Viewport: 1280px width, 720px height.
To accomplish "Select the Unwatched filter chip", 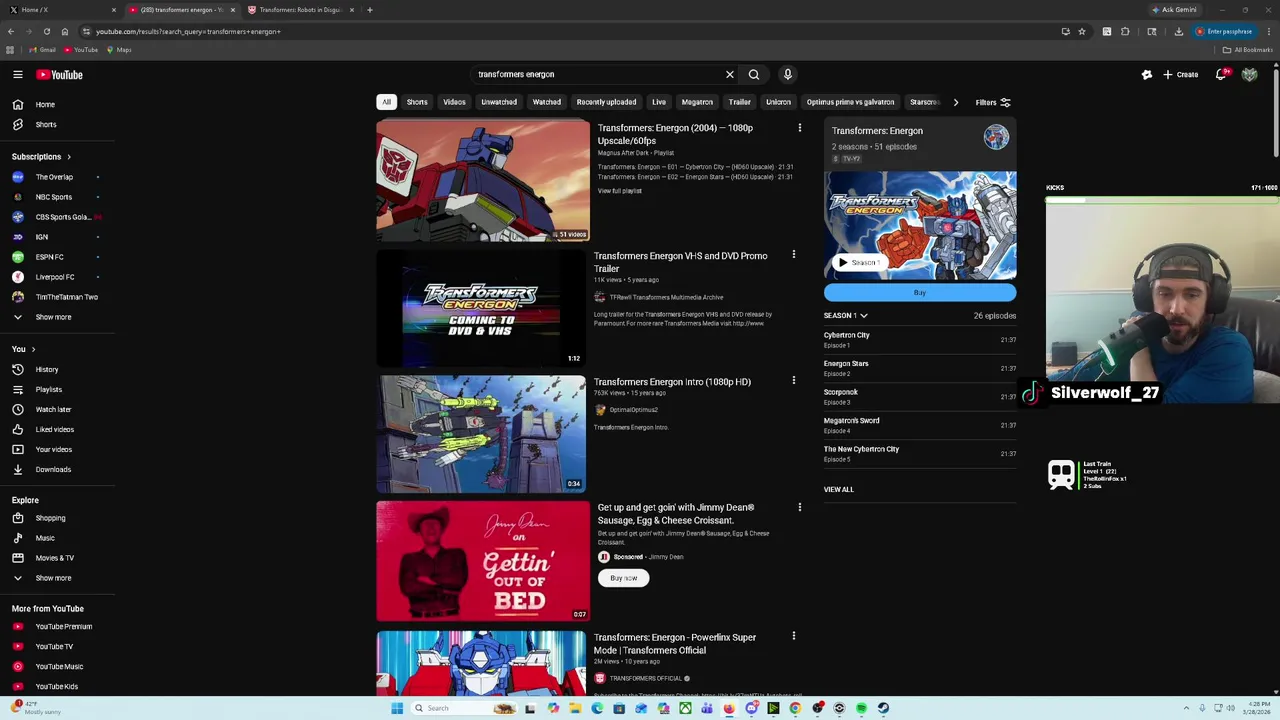I will [x=499, y=102].
